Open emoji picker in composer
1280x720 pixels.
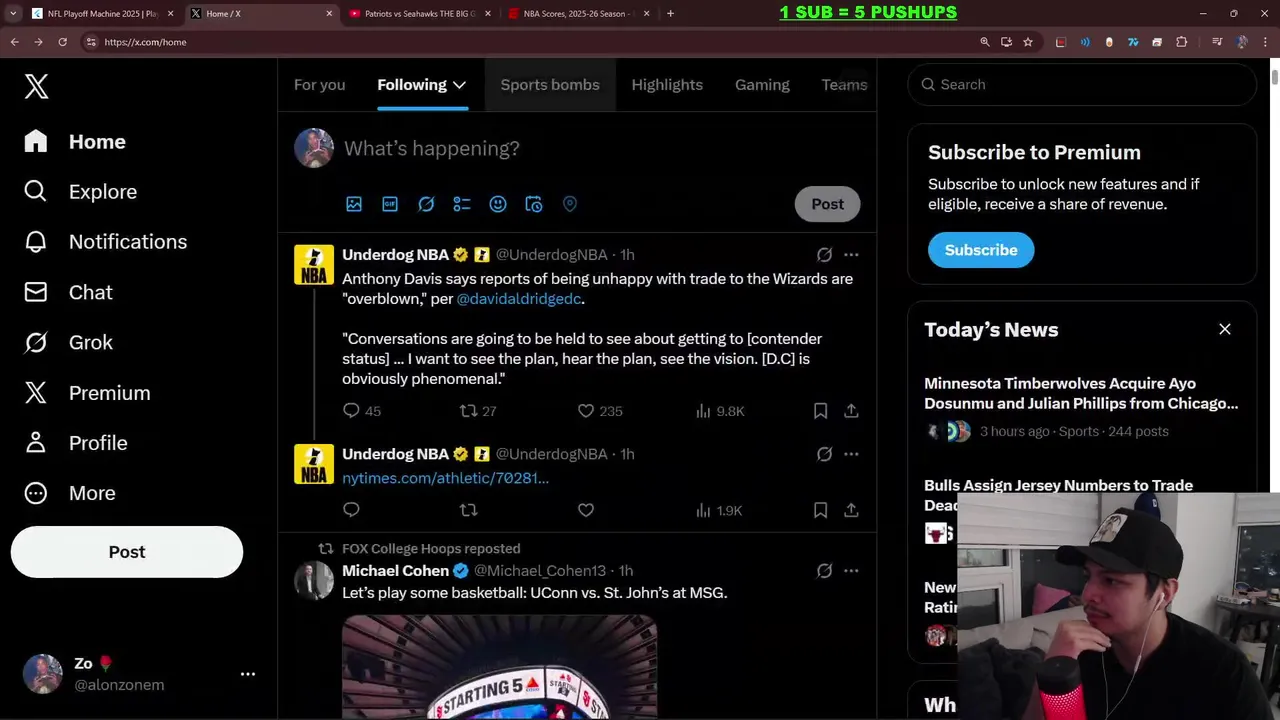(x=498, y=204)
